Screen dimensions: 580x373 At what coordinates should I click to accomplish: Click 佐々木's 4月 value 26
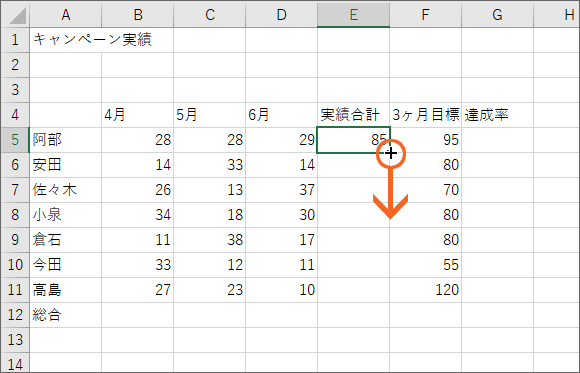point(138,190)
